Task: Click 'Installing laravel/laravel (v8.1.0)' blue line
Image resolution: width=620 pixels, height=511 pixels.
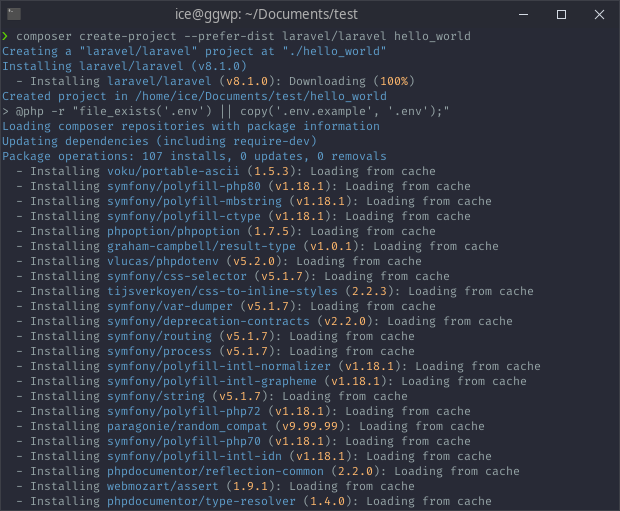Action: pyautogui.click(x=124, y=66)
